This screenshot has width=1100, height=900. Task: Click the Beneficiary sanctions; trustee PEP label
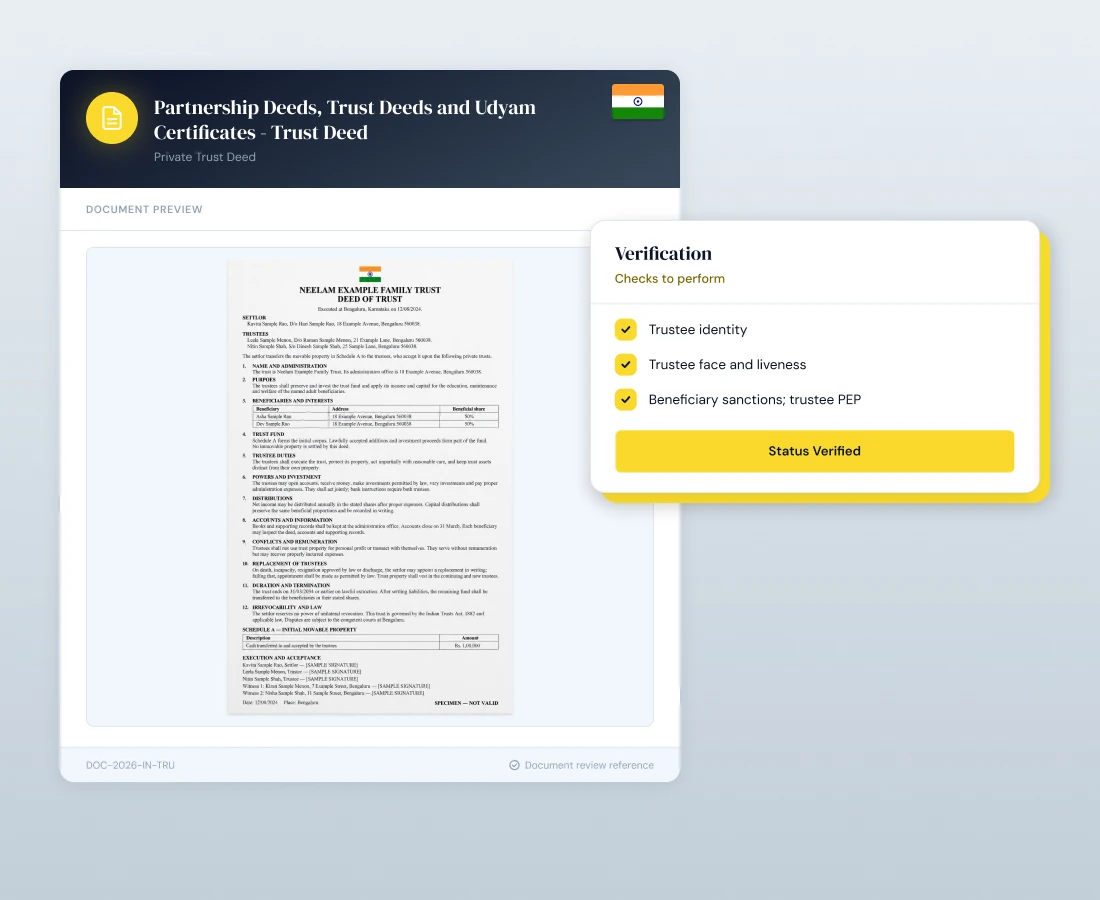(x=754, y=400)
